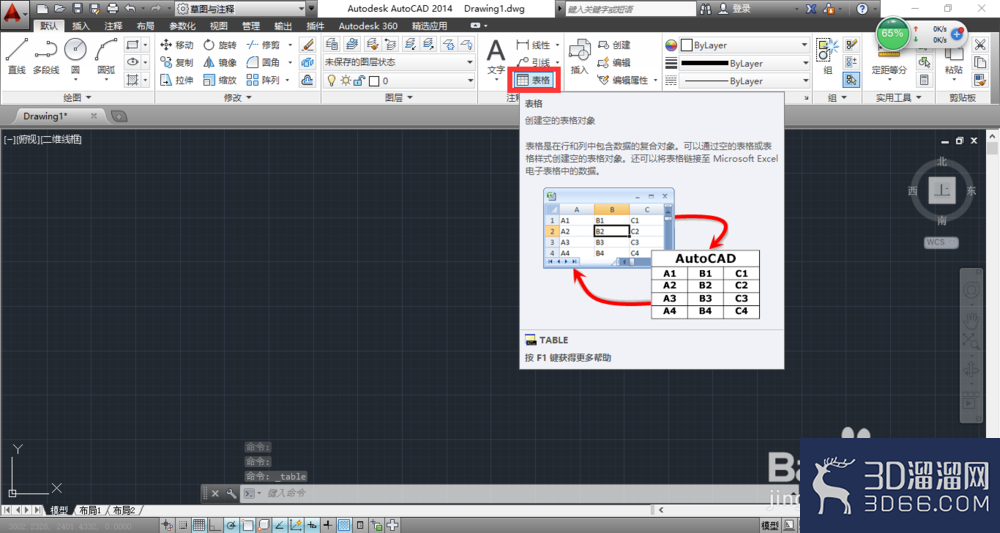Click the 插入 block insert icon
The width and height of the screenshot is (1000, 533).
[x=579, y=56]
